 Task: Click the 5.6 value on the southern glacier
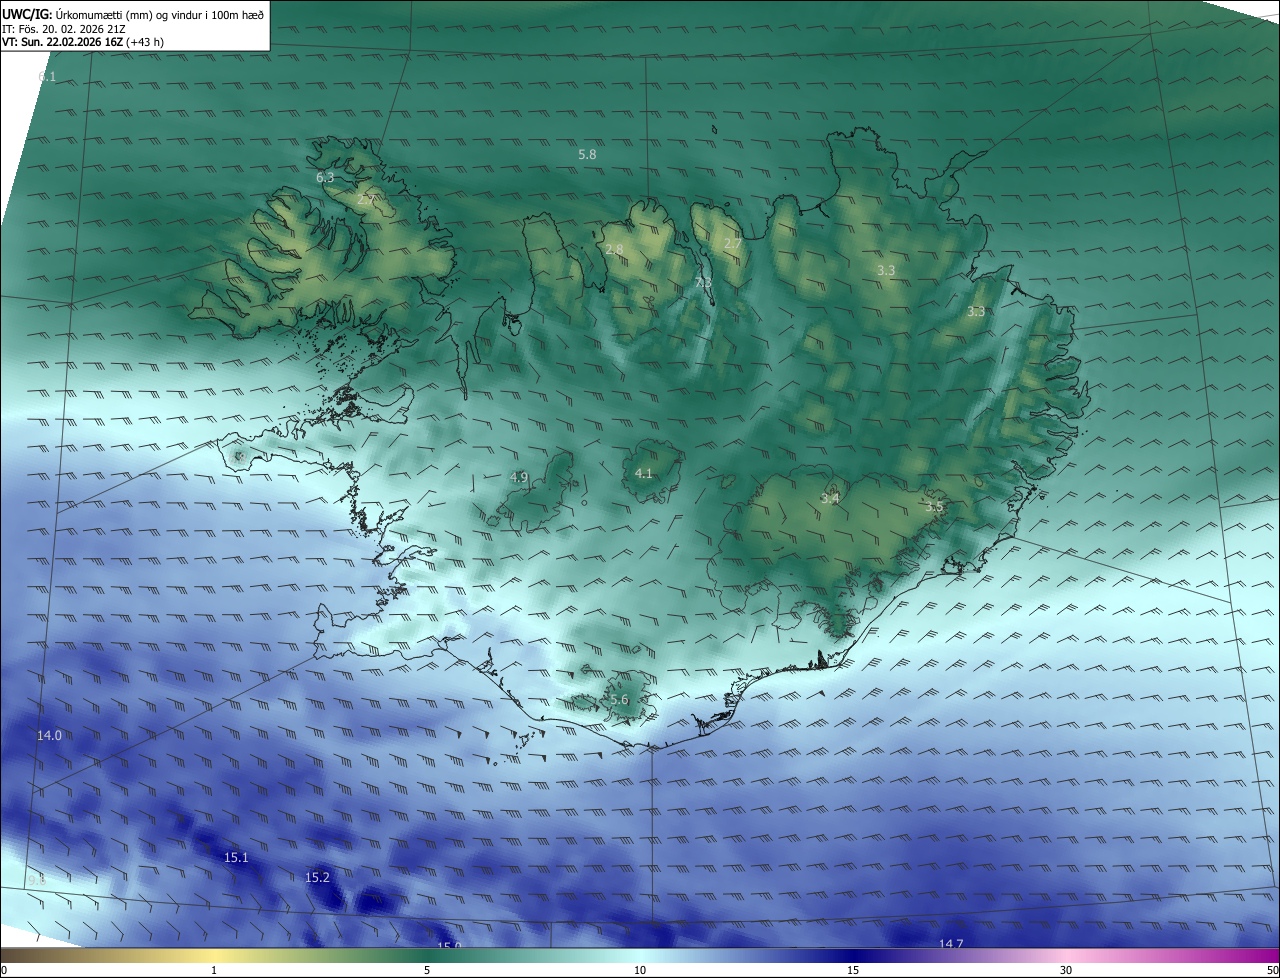pyautogui.click(x=619, y=700)
